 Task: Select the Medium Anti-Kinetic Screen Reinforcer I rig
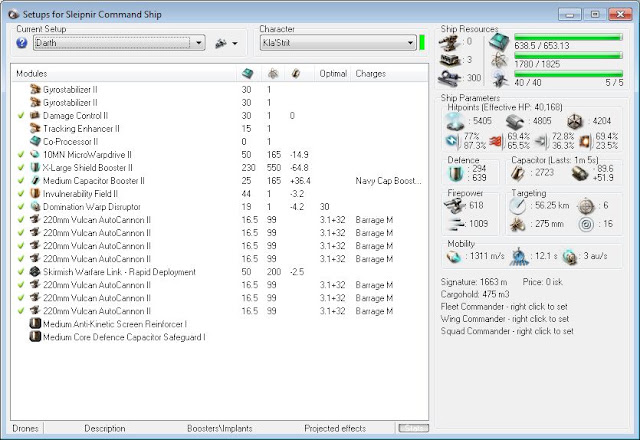(x=220, y=324)
